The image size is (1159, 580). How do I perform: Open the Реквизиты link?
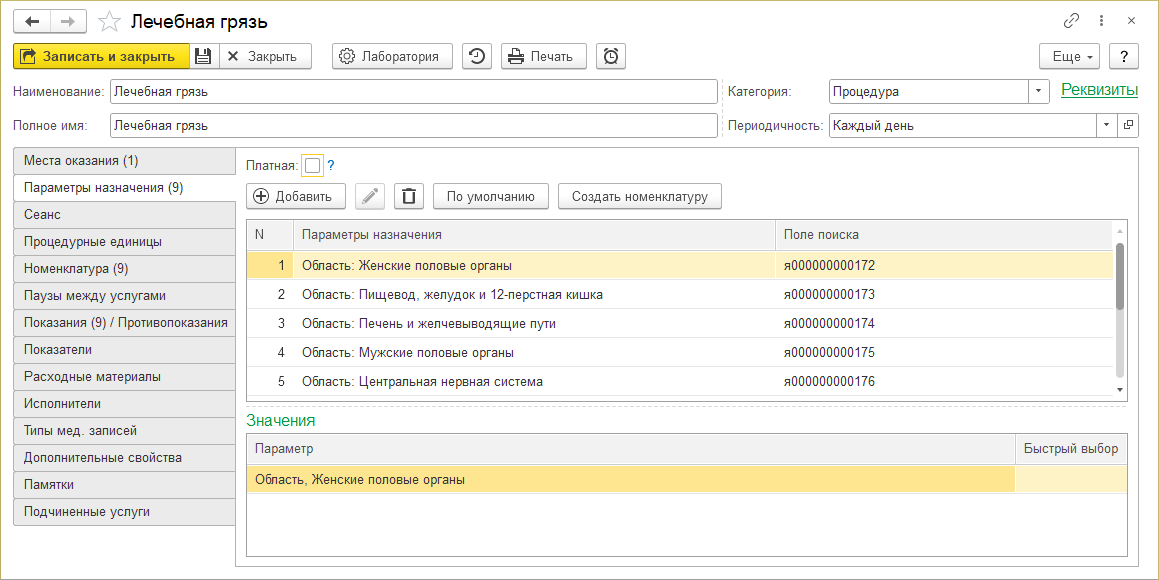(1099, 90)
